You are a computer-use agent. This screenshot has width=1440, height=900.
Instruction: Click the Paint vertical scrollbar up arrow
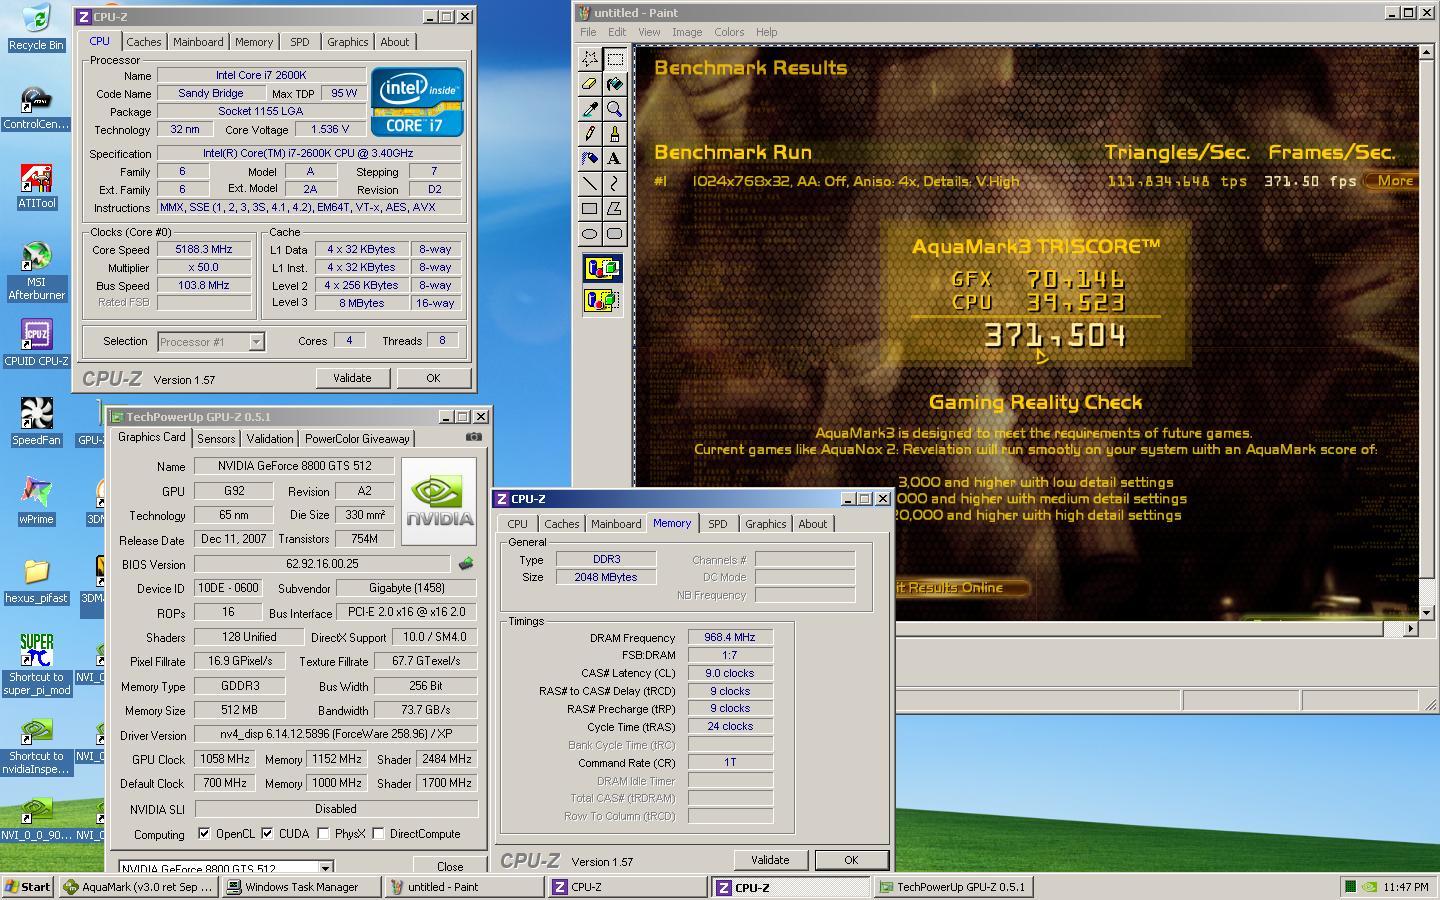pyautogui.click(x=1426, y=52)
